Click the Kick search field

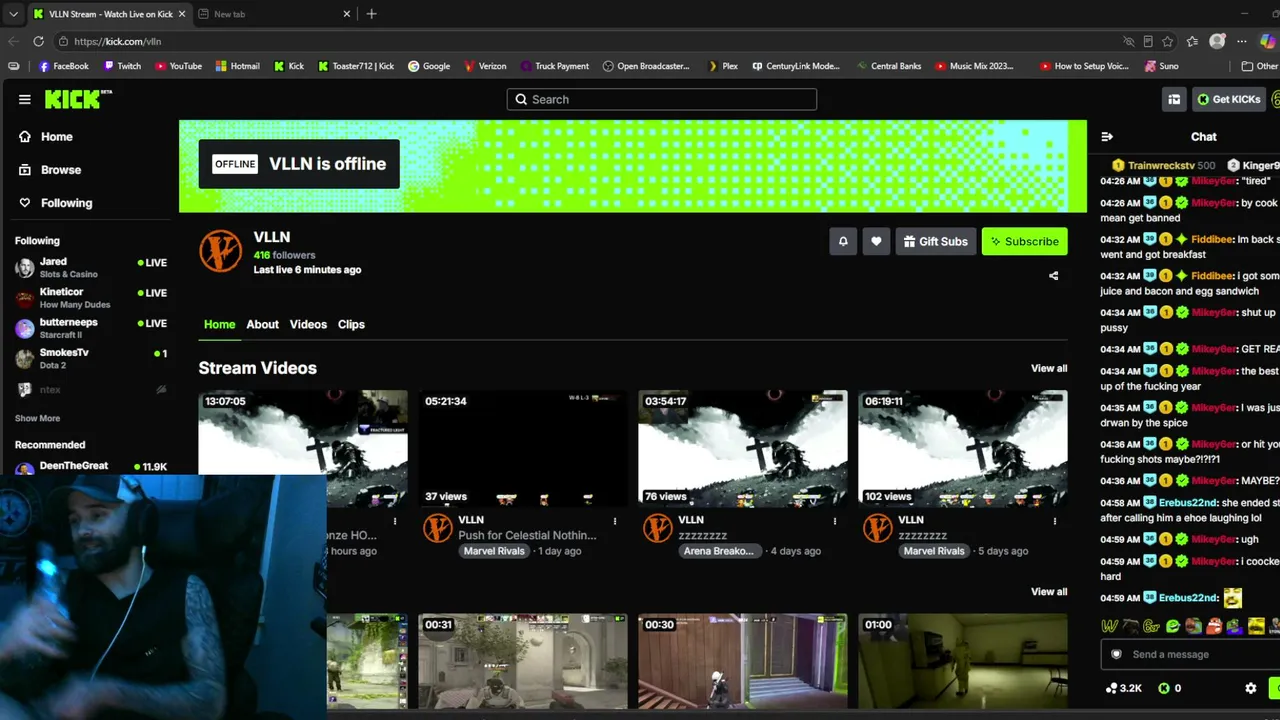[662, 99]
